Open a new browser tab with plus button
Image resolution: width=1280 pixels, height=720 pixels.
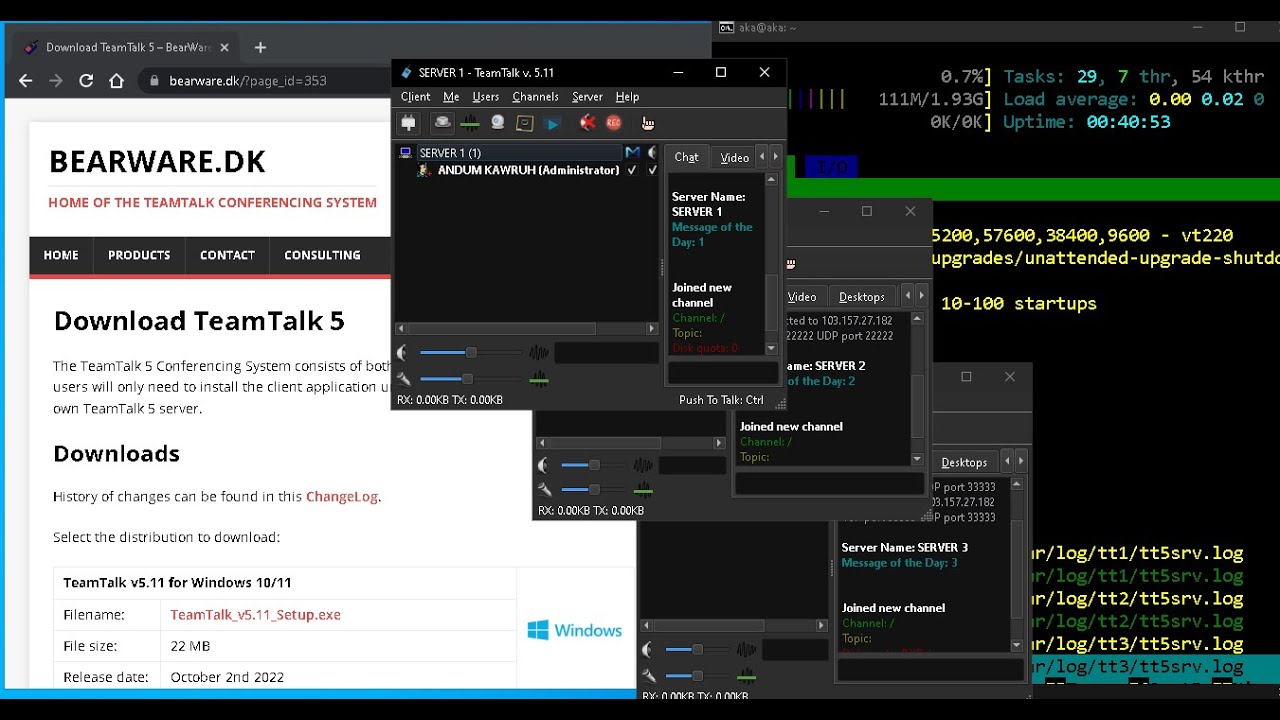click(260, 47)
